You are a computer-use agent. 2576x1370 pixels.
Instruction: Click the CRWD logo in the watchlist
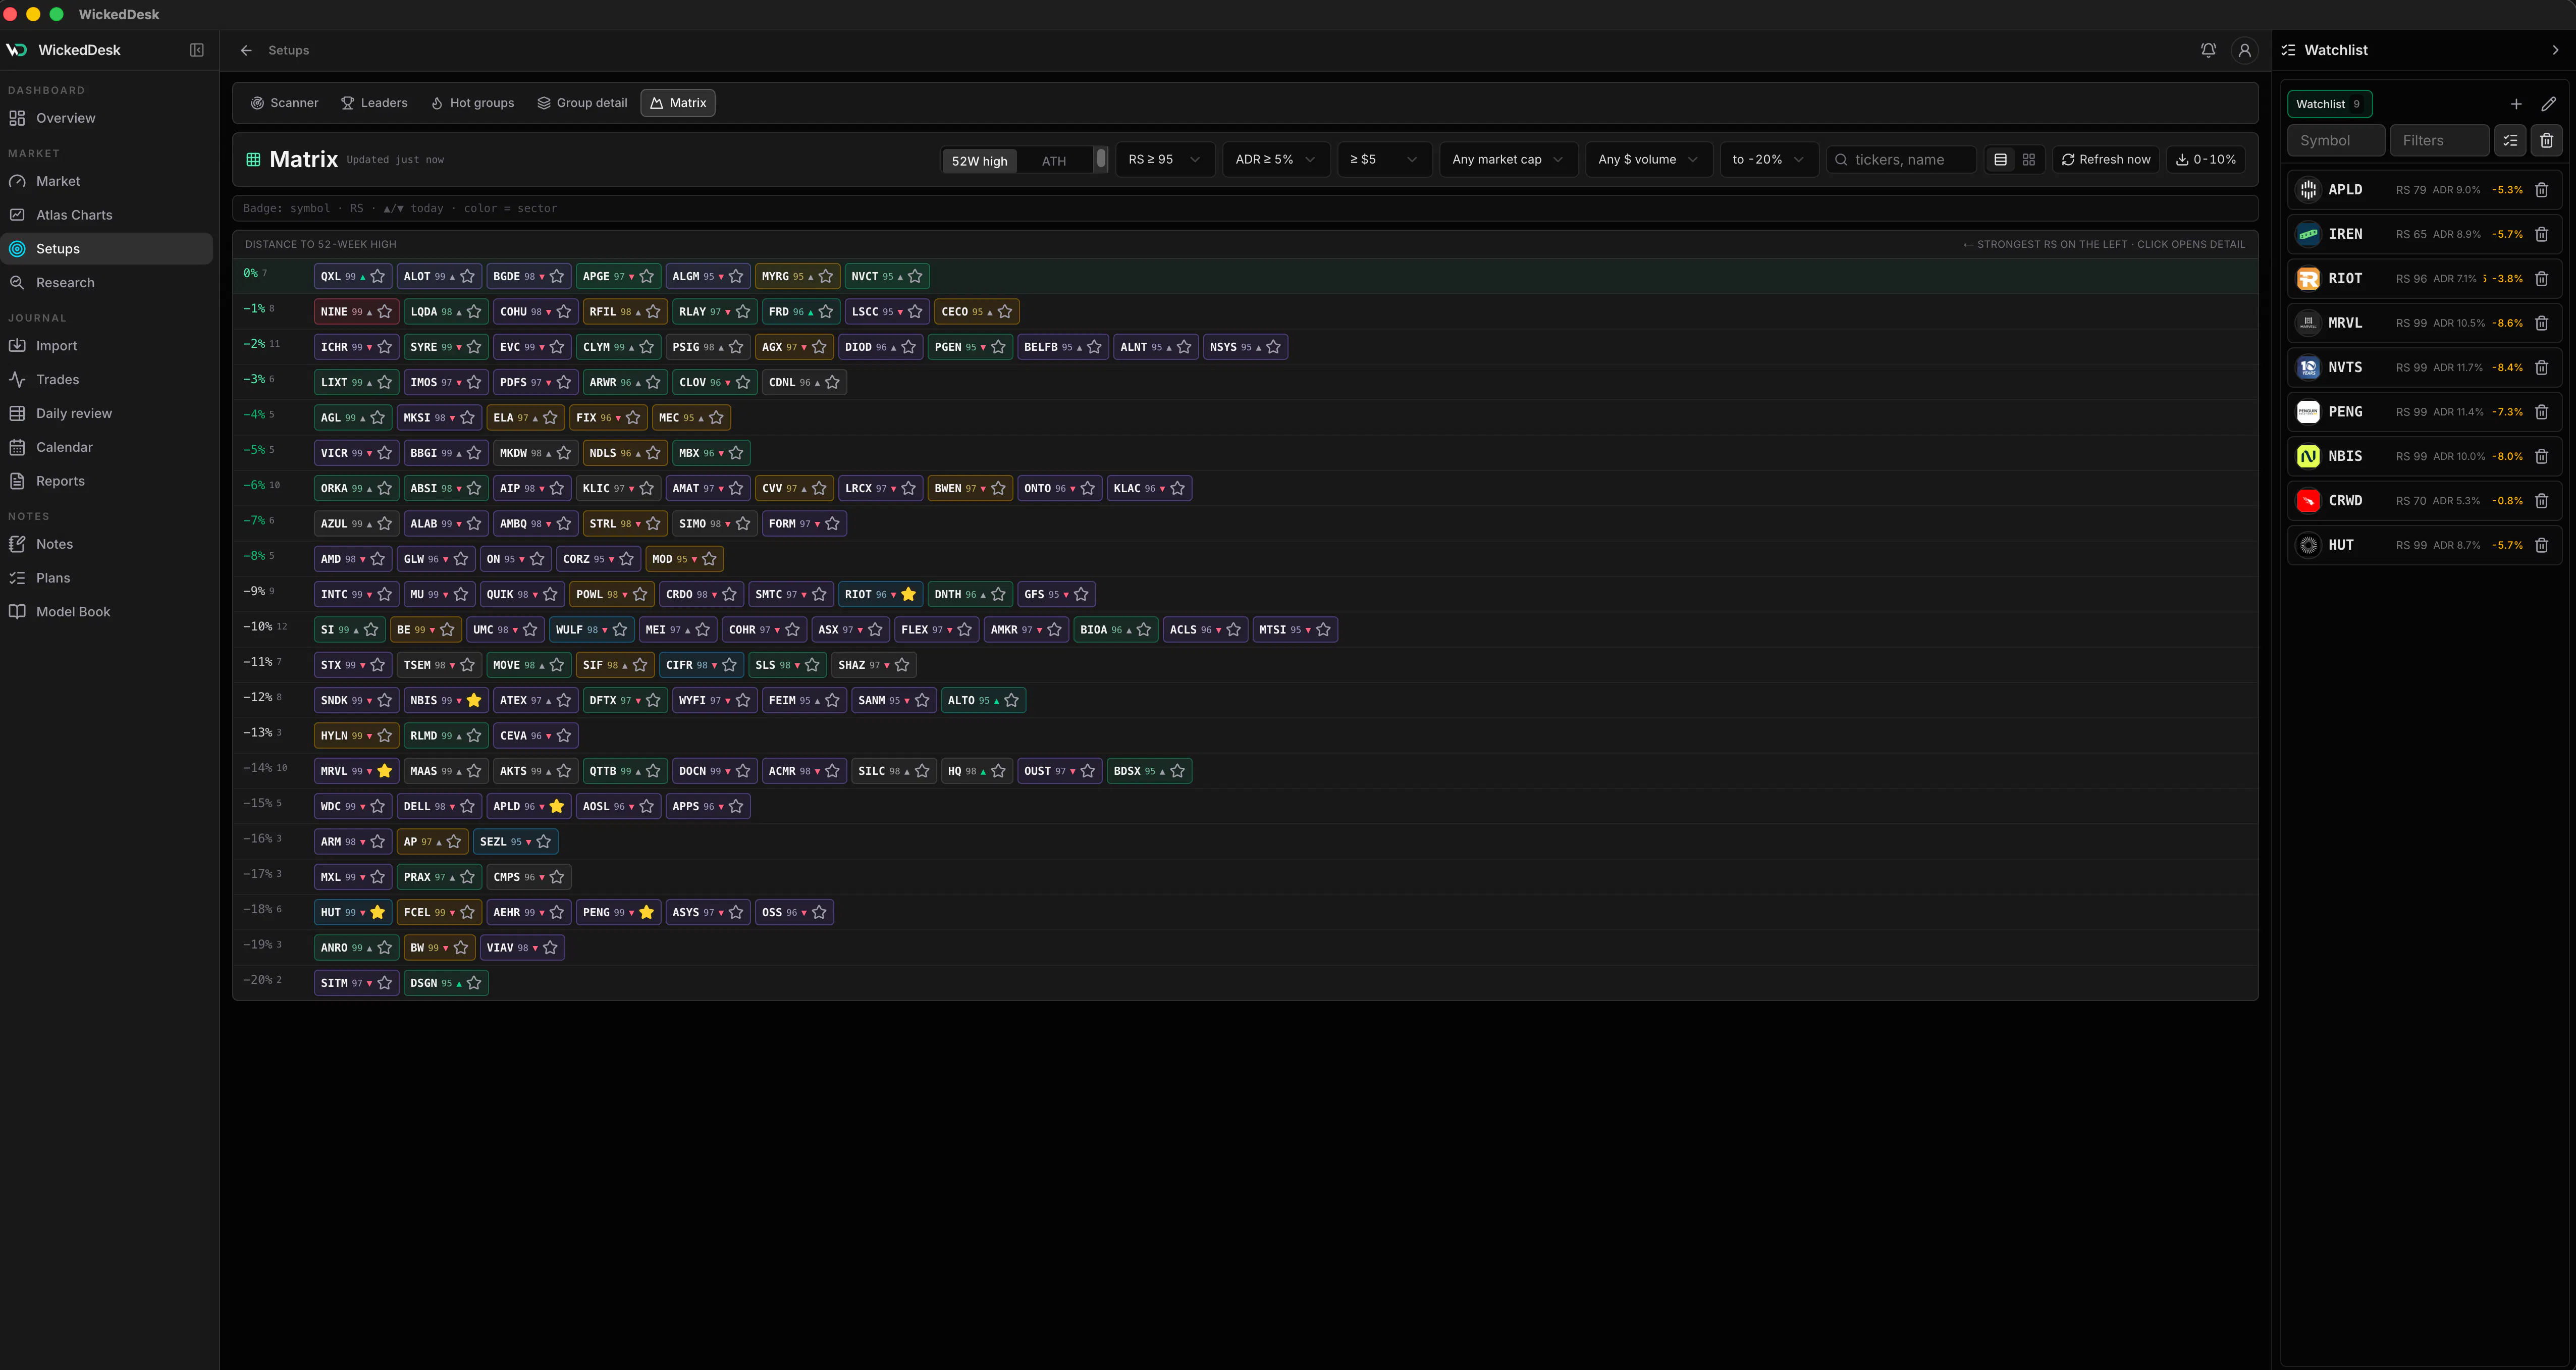(x=2308, y=501)
